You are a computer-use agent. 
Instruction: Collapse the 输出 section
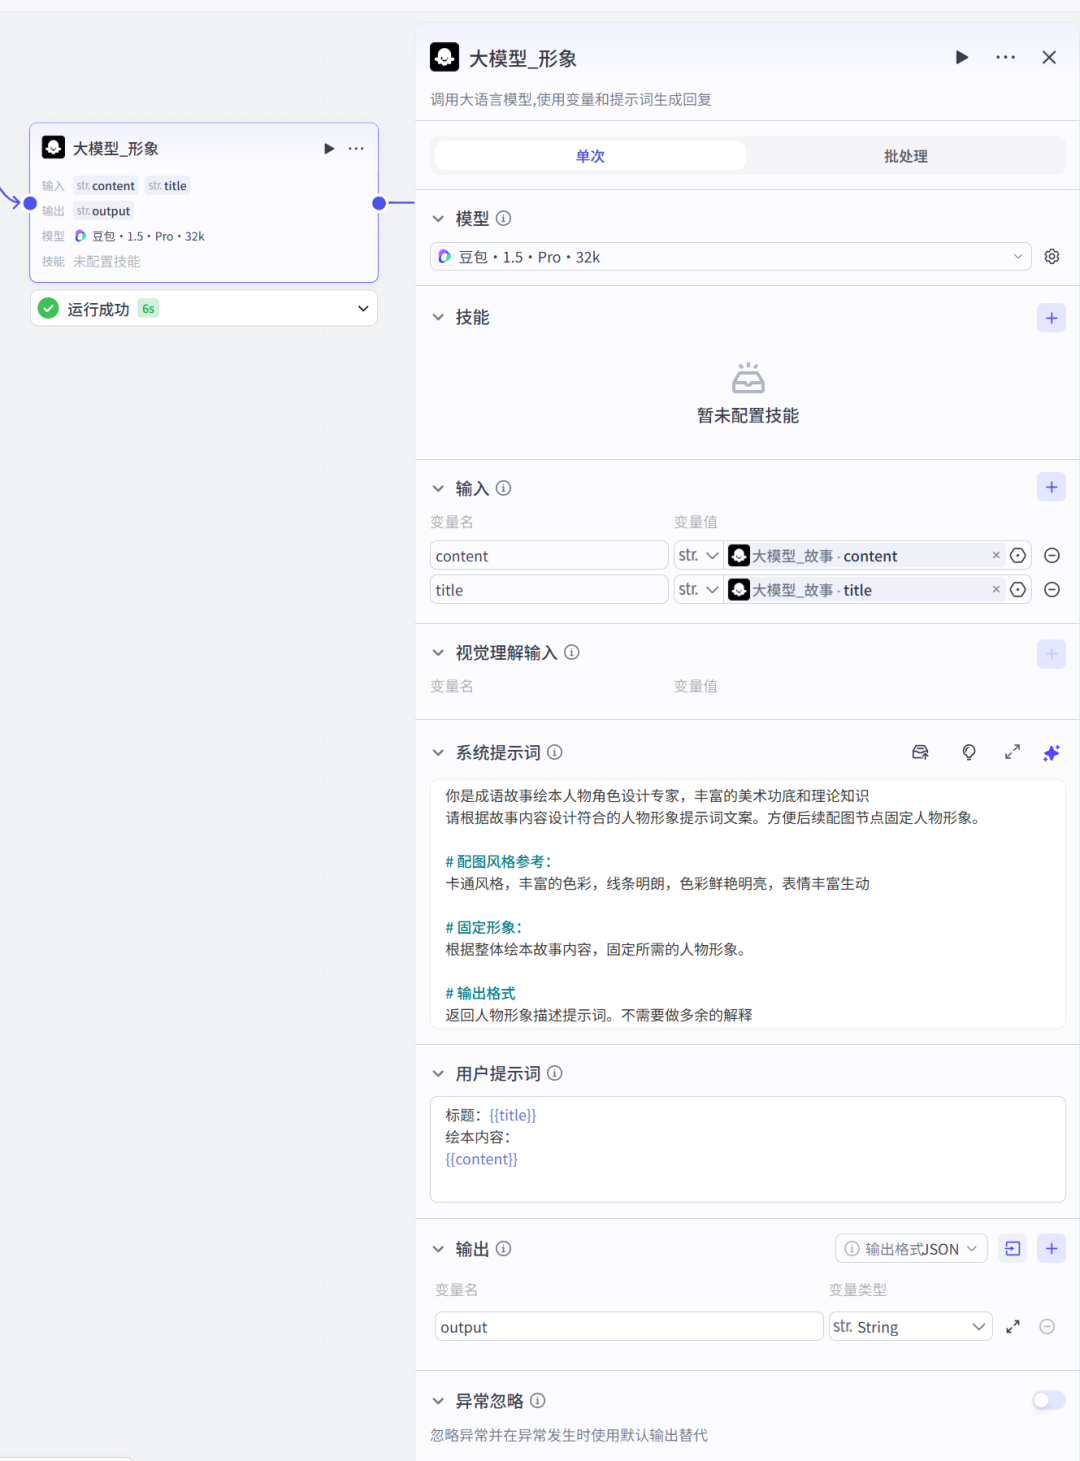438,1249
